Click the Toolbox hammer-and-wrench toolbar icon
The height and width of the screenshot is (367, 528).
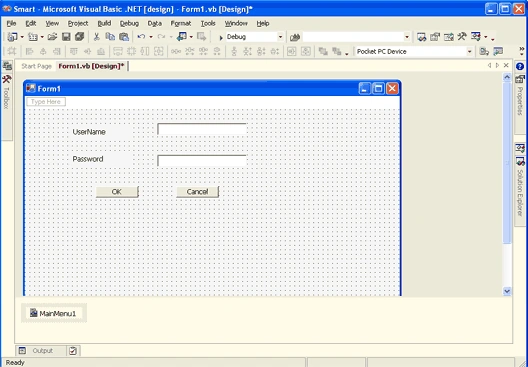(x=462, y=36)
